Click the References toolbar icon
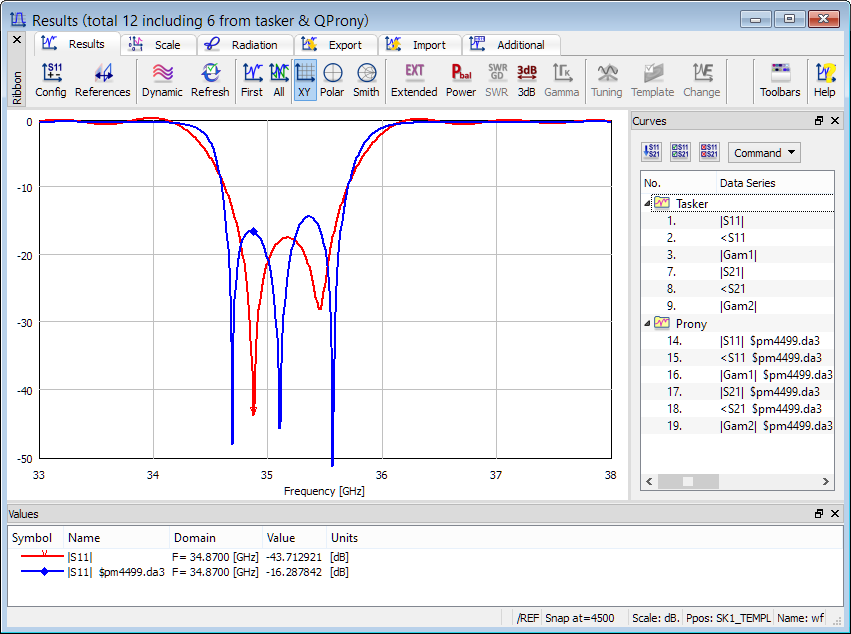Image resolution: width=851 pixels, height=634 pixels. pos(103,79)
